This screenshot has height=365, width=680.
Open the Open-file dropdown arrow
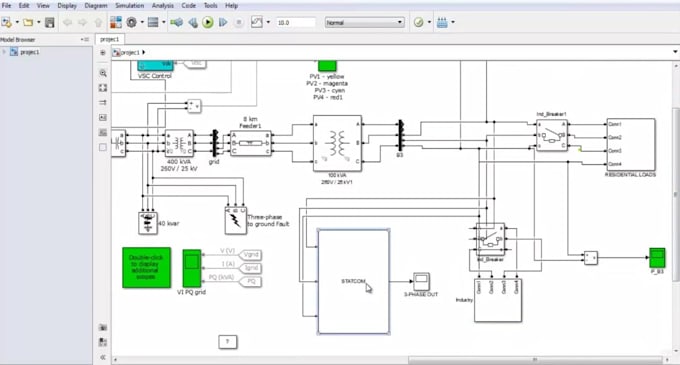39,23
